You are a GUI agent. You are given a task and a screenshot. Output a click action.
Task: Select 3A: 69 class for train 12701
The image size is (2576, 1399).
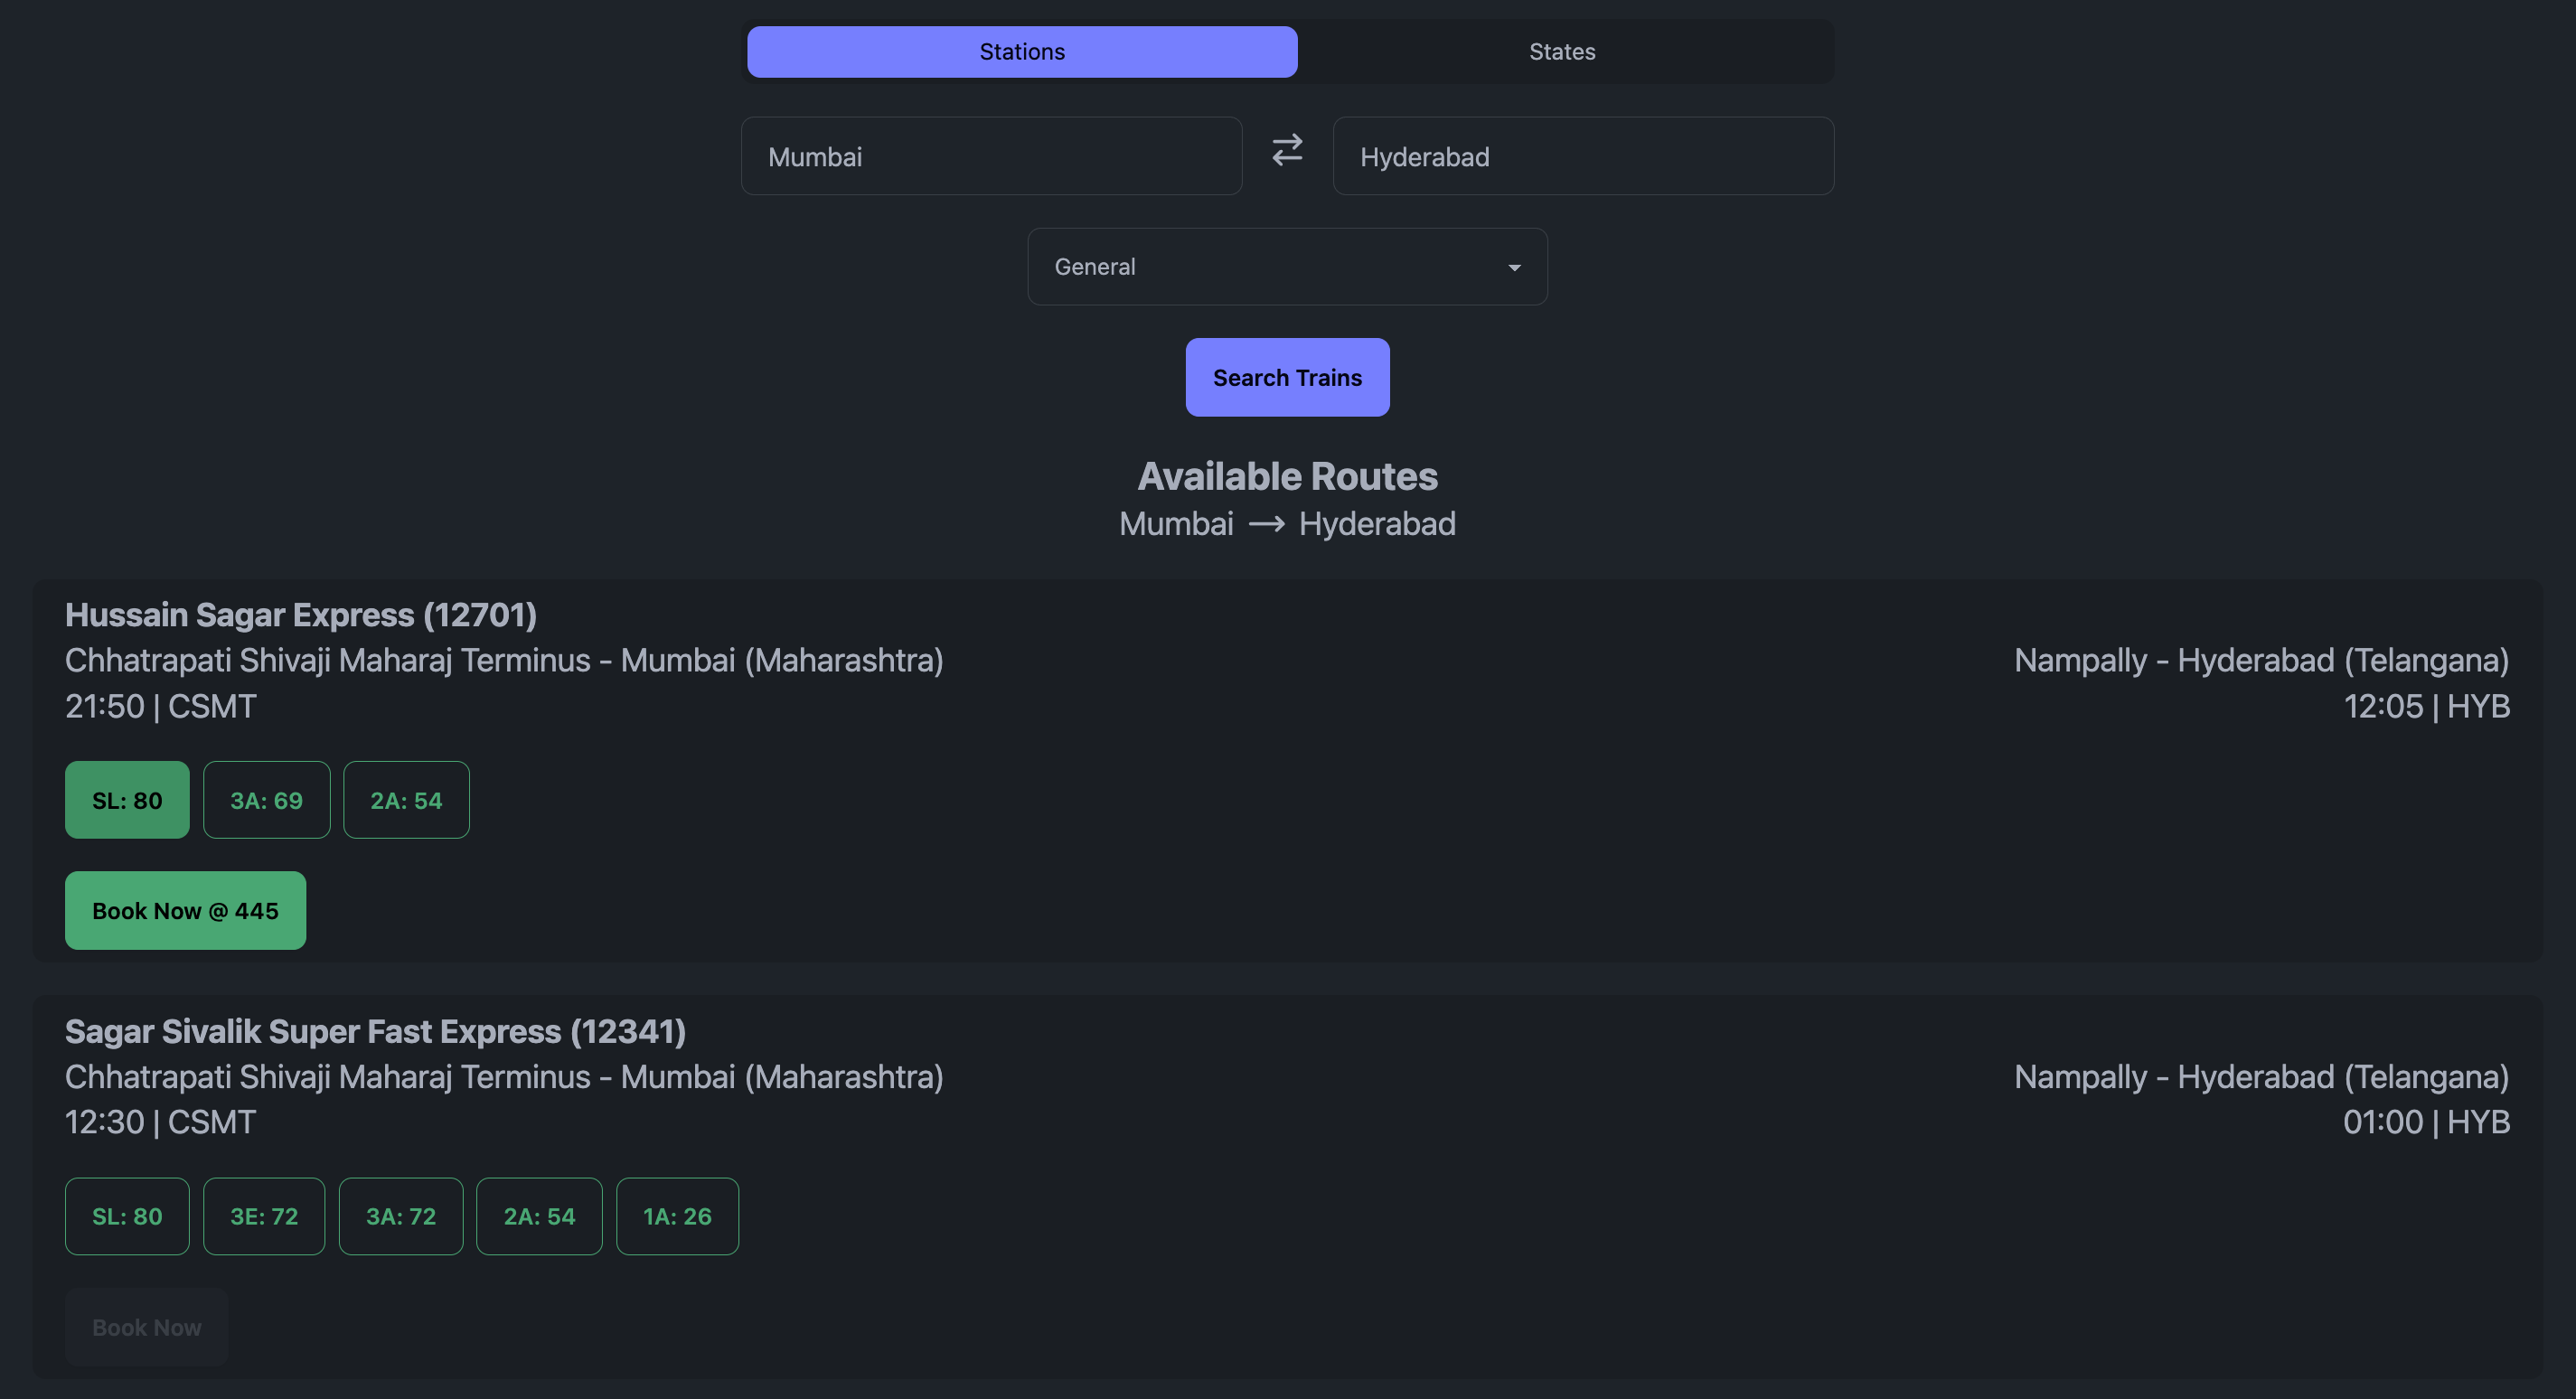click(x=266, y=800)
